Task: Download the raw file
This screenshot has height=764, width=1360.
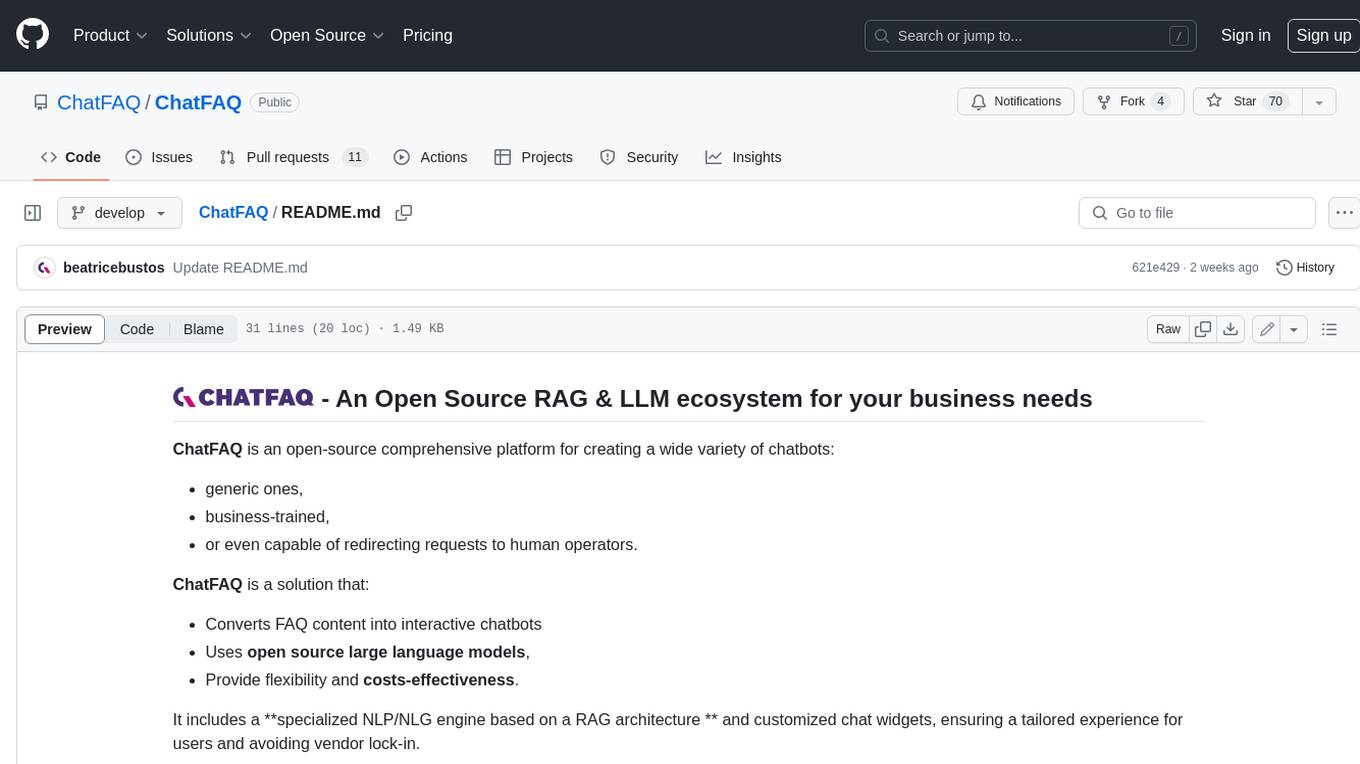Action: tap(1231, 329)
